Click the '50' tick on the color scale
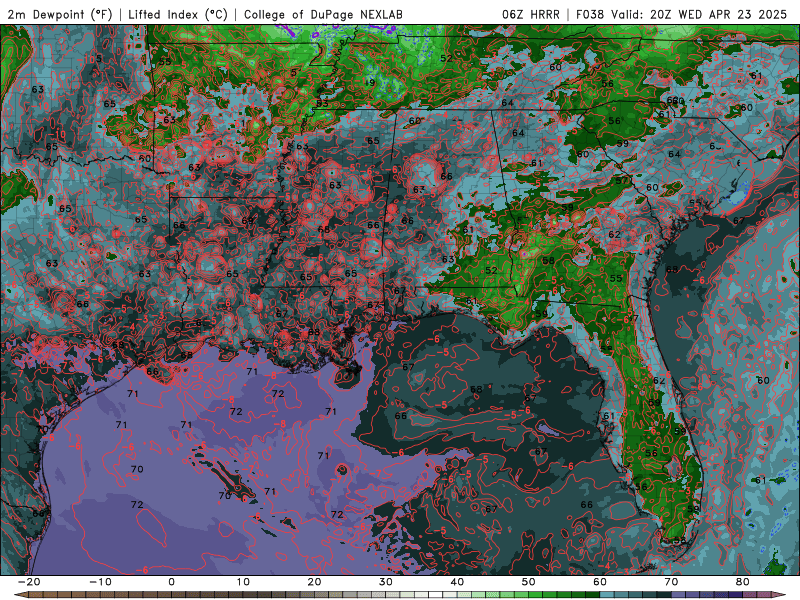800x600 pixels. [529, 582]
